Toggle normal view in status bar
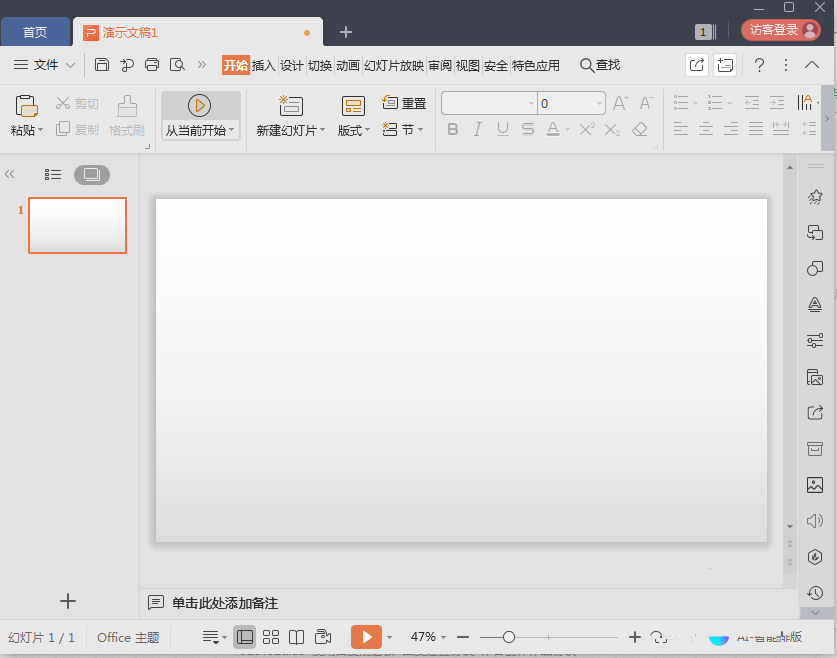 click(245, 637)
